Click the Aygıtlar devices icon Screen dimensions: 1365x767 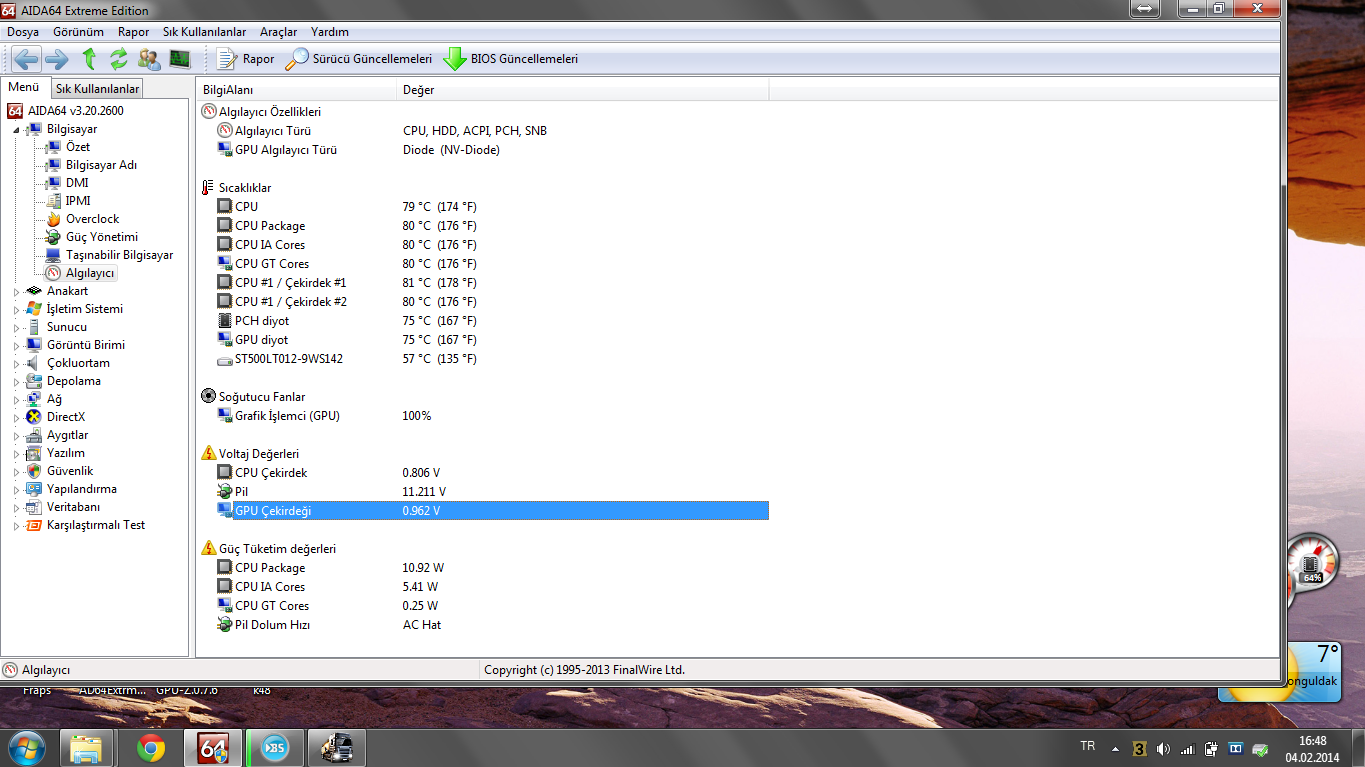(35, 435)
